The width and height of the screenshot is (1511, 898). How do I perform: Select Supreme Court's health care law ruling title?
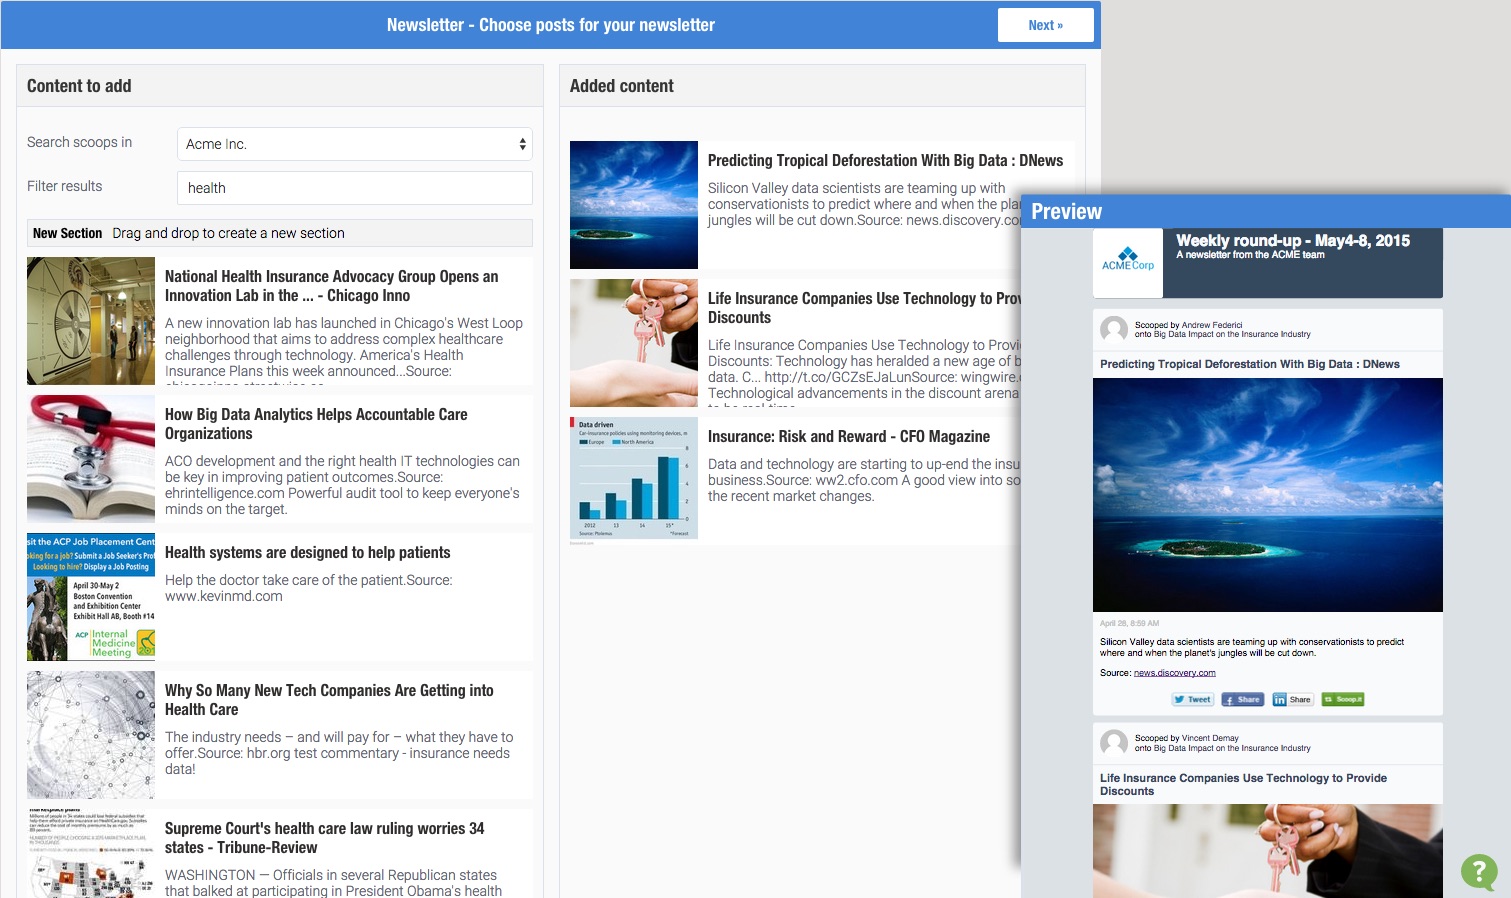click(324, 838)
